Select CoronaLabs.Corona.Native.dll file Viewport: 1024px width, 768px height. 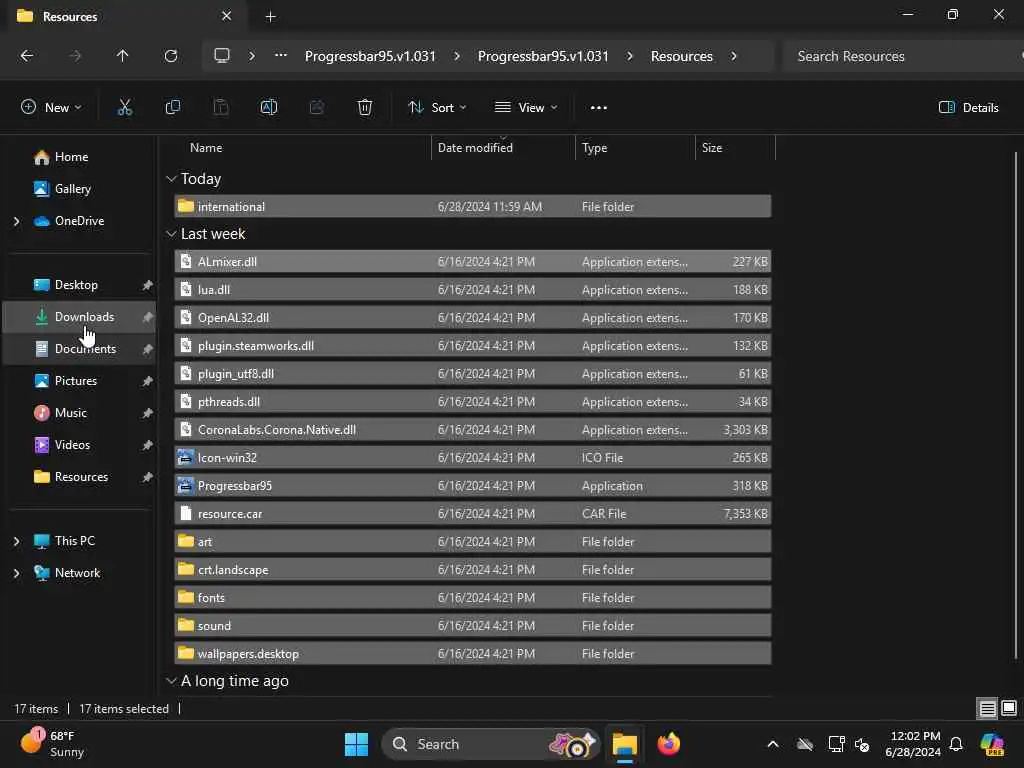click(473, 430)
